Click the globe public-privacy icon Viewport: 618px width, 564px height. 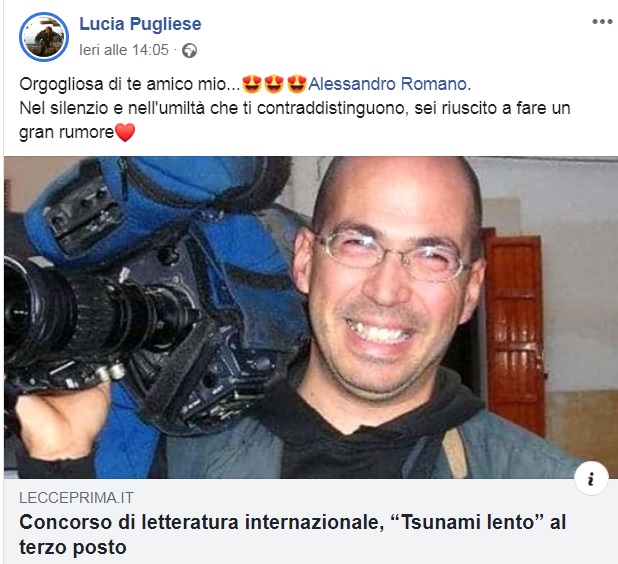tap(189, 50)
